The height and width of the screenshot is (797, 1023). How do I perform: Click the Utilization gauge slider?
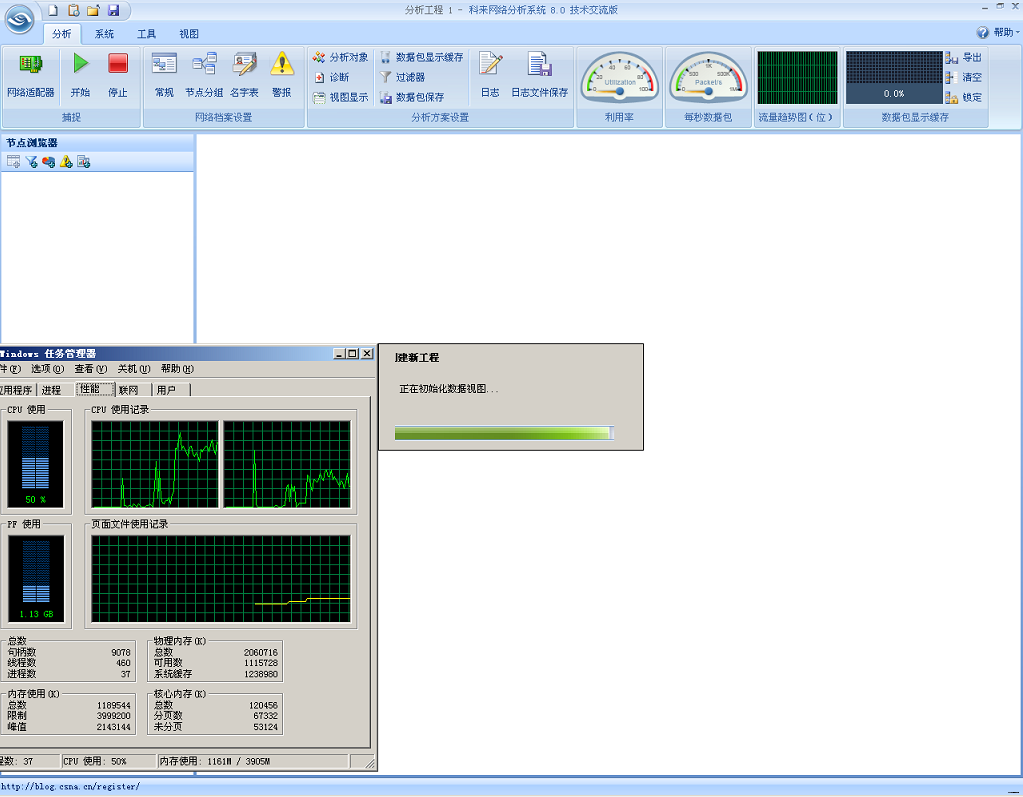coord(620,91)
